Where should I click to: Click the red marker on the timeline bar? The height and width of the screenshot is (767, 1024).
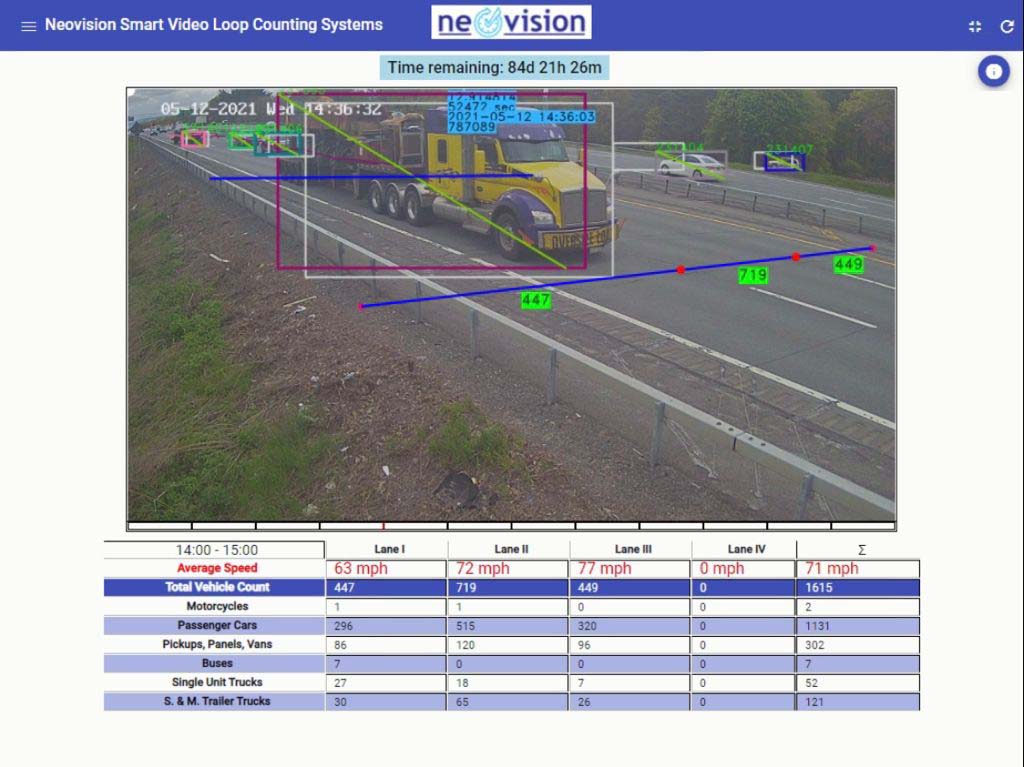(383, 525)
